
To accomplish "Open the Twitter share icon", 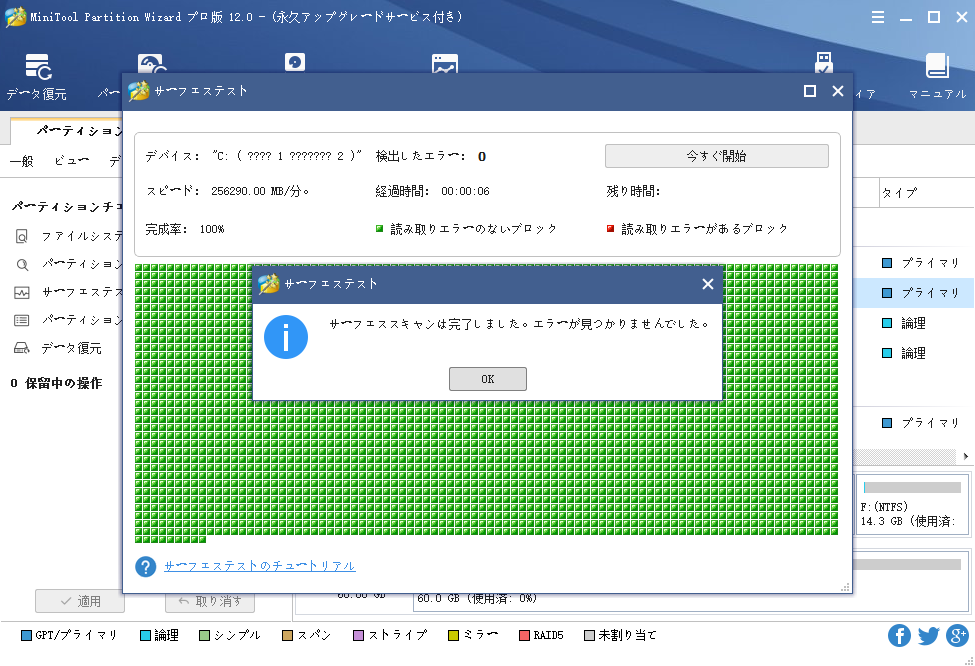I will click(928, 636).
